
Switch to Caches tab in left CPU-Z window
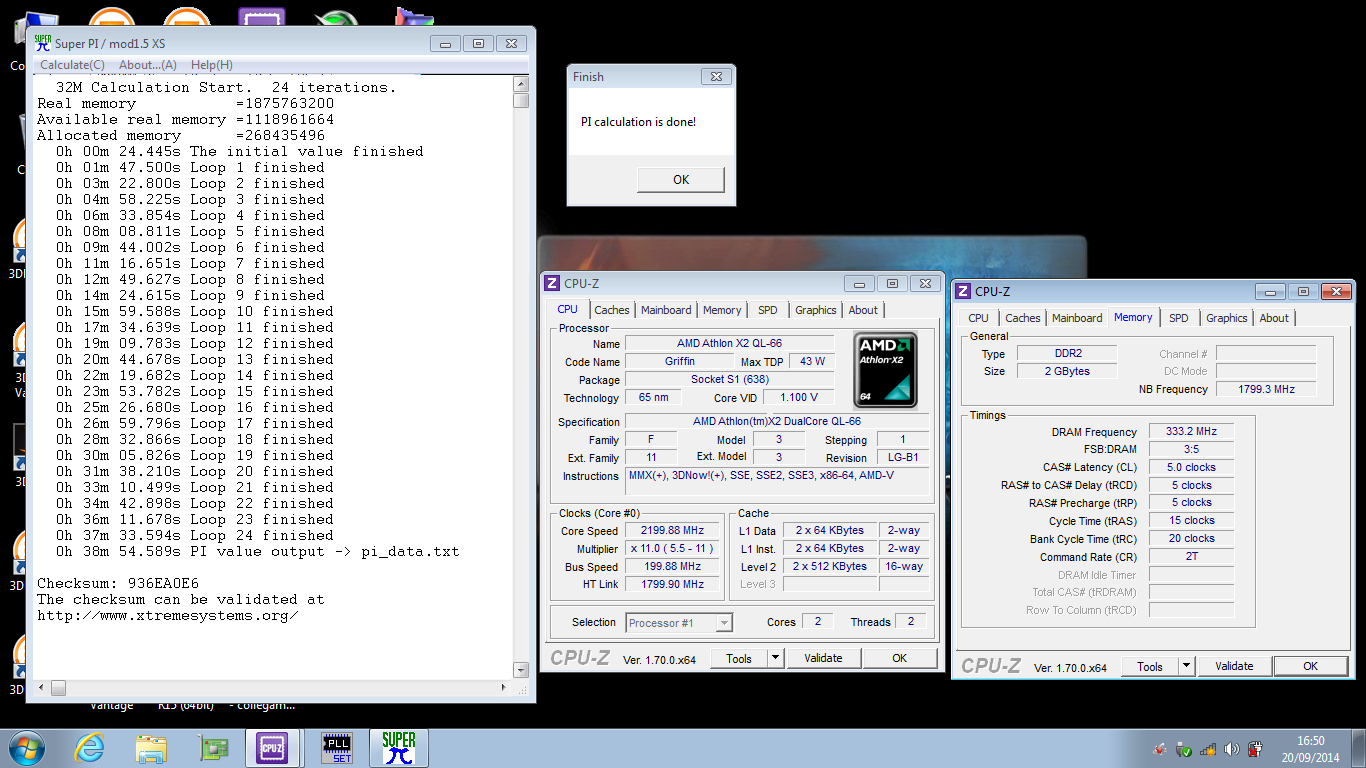612,310
